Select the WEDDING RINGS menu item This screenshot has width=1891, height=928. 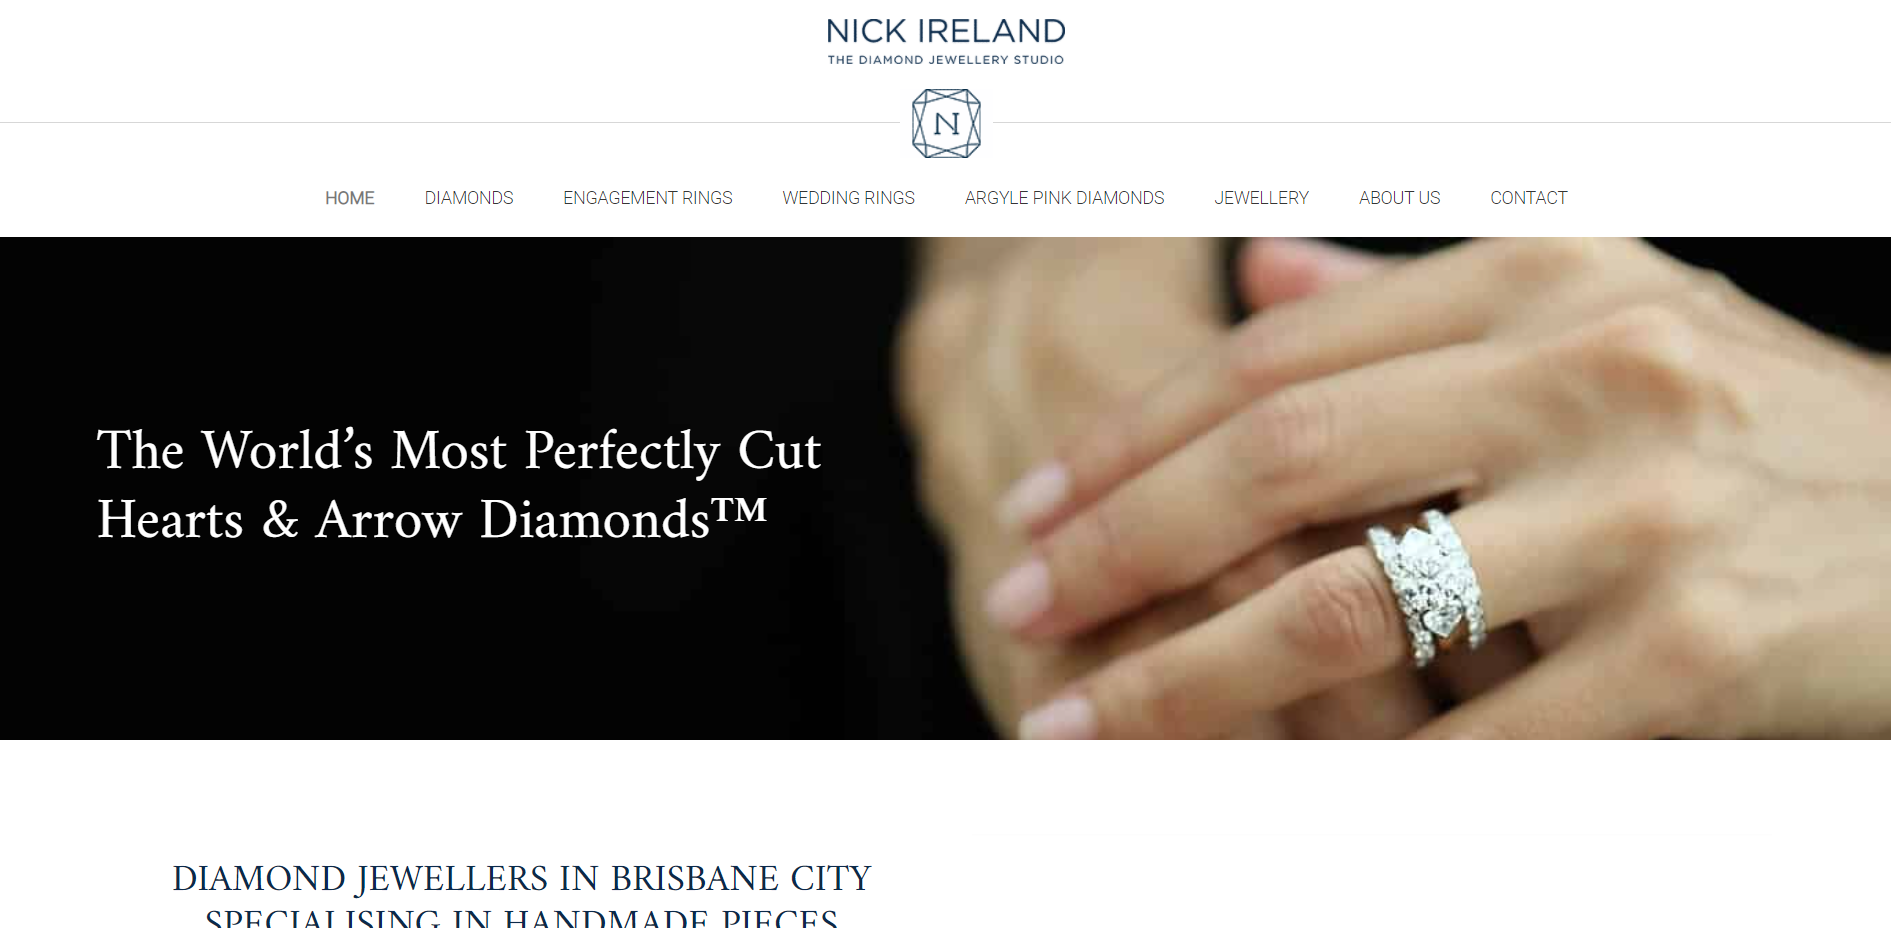849,198
